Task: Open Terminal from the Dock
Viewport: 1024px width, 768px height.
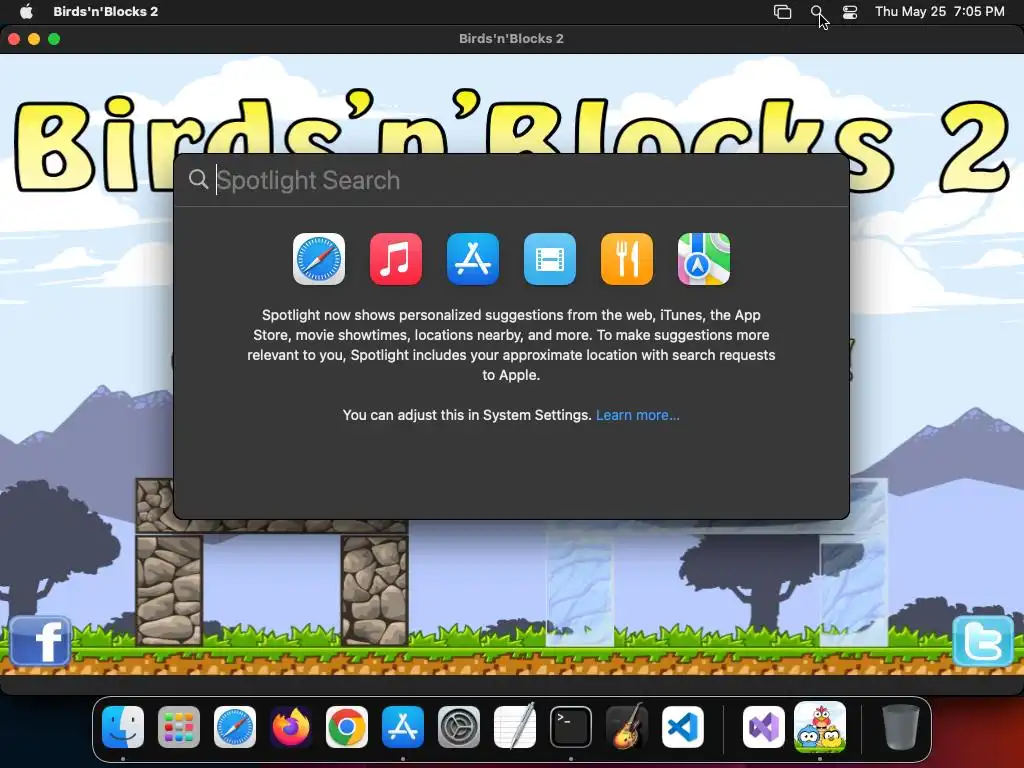Action: [x=571, y=727]
